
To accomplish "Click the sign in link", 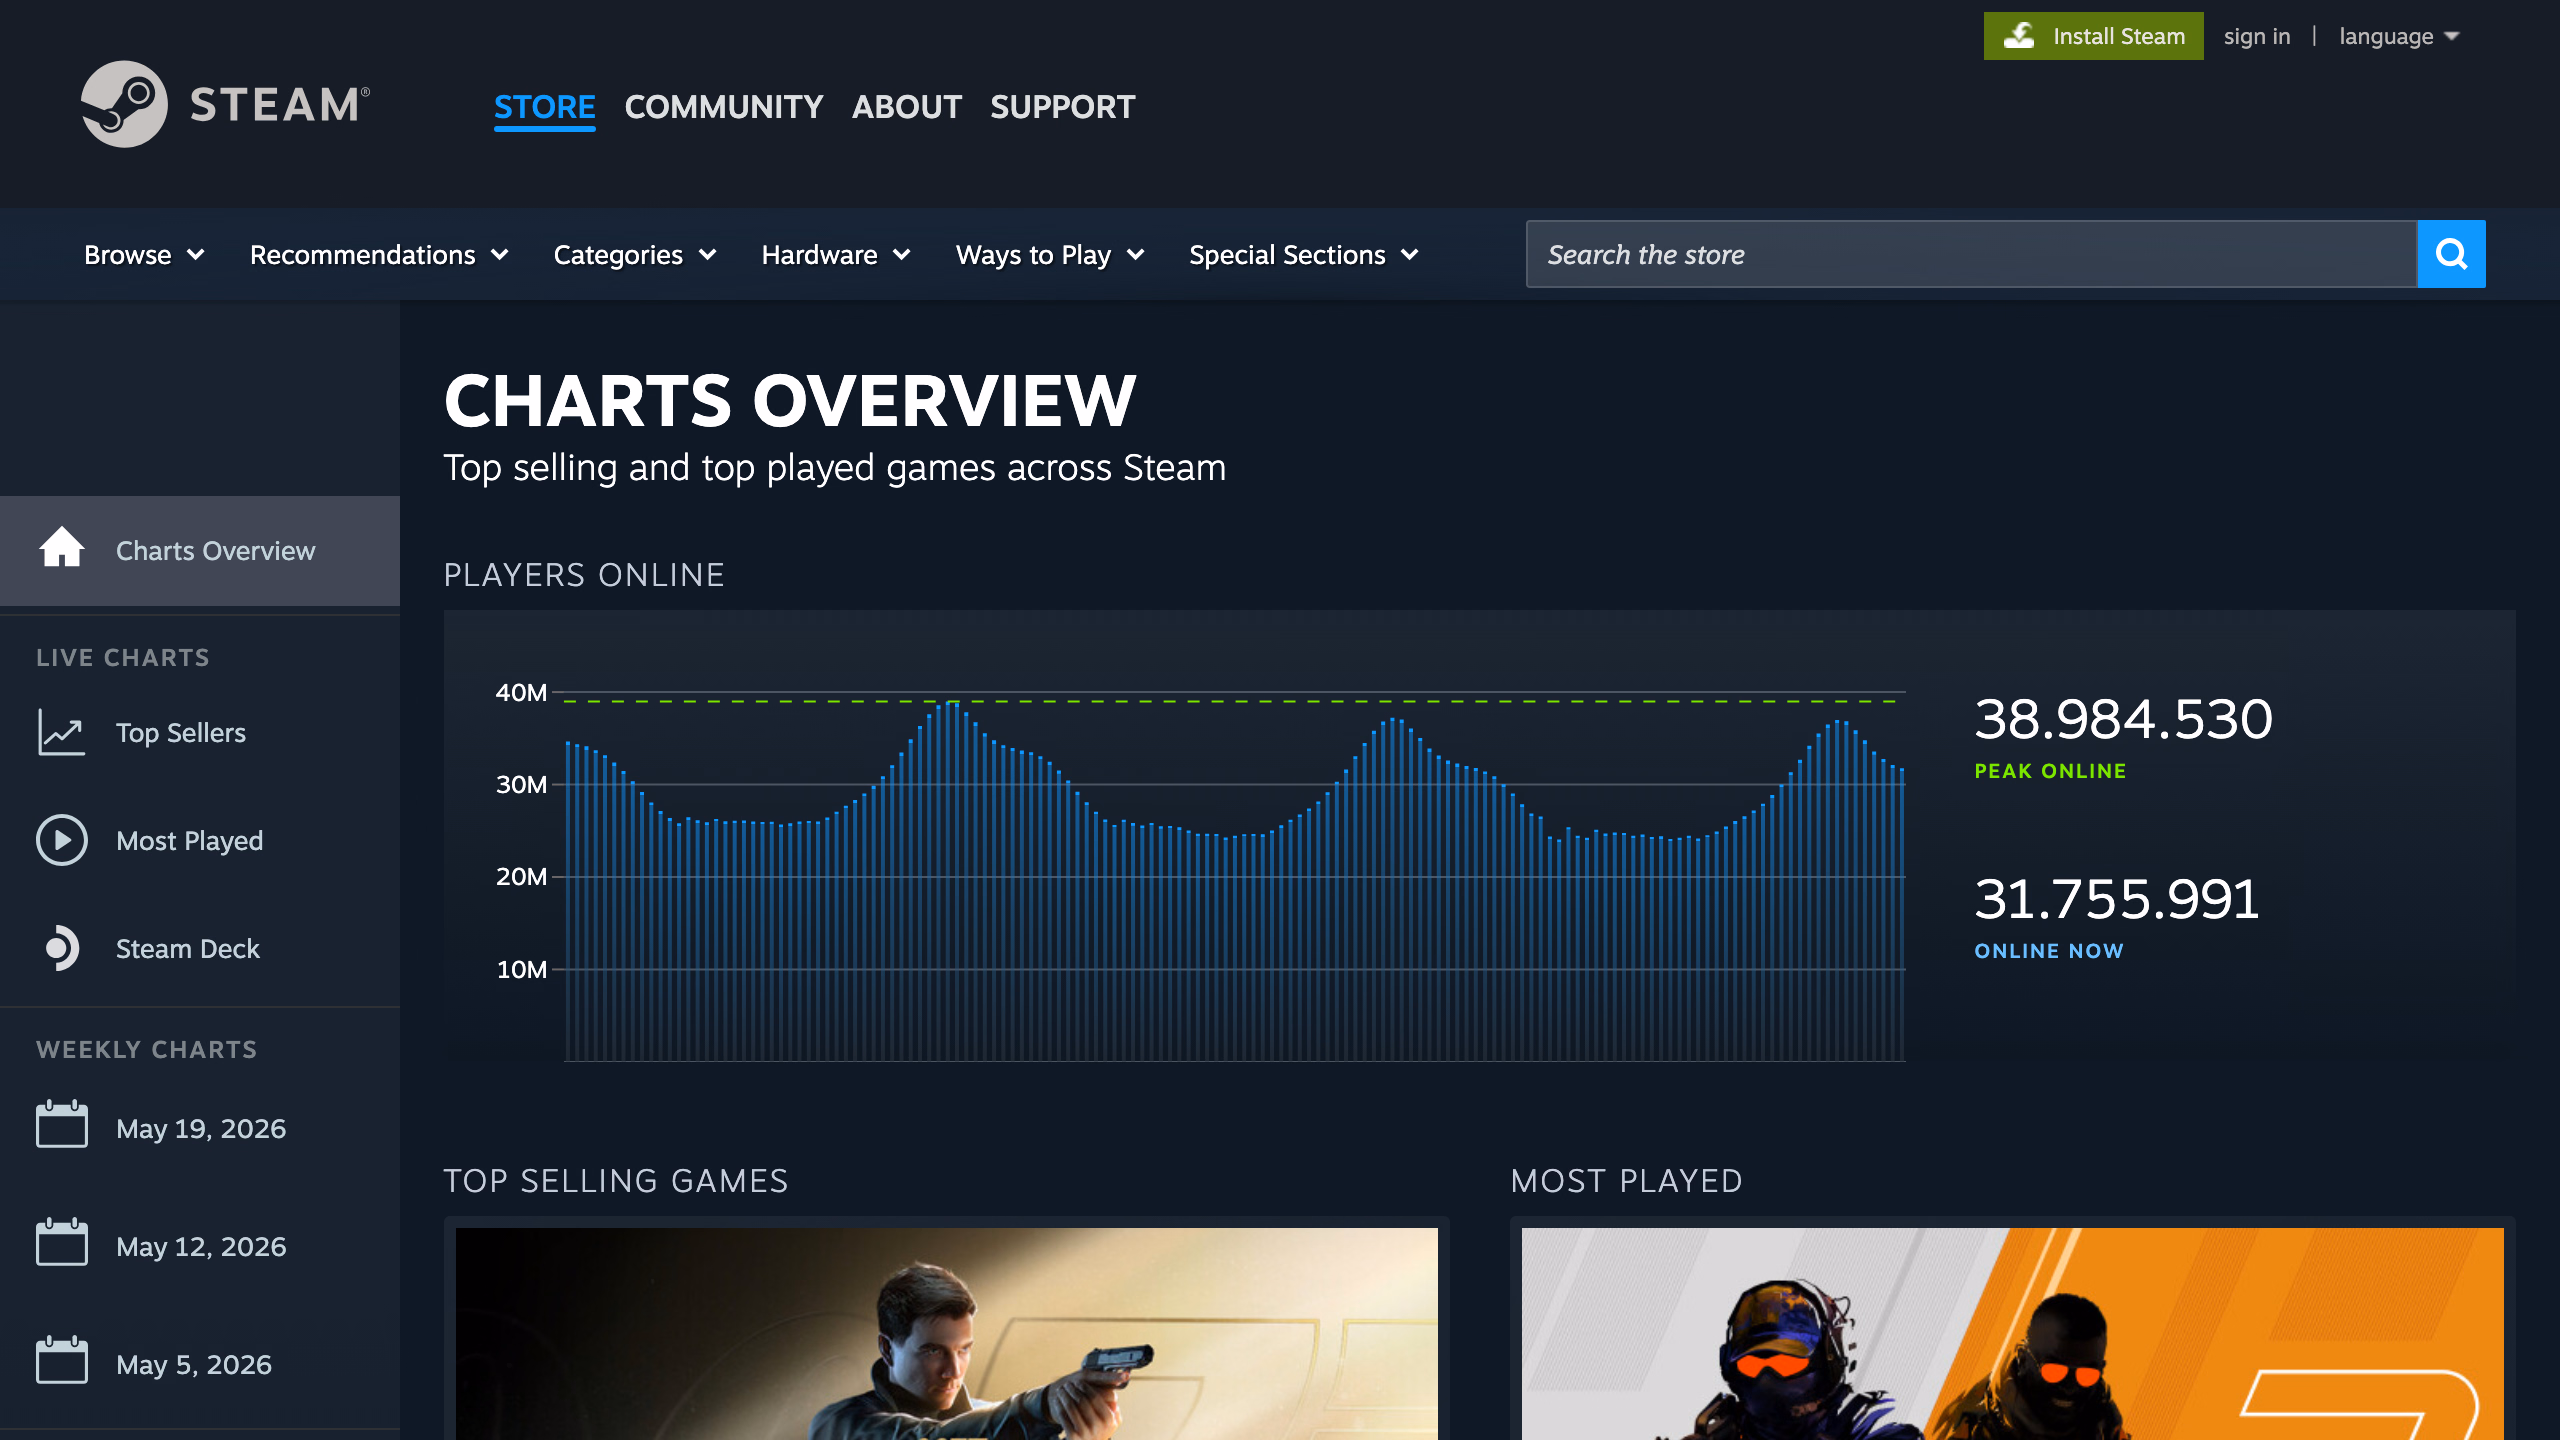I will tap(2257, 37).
